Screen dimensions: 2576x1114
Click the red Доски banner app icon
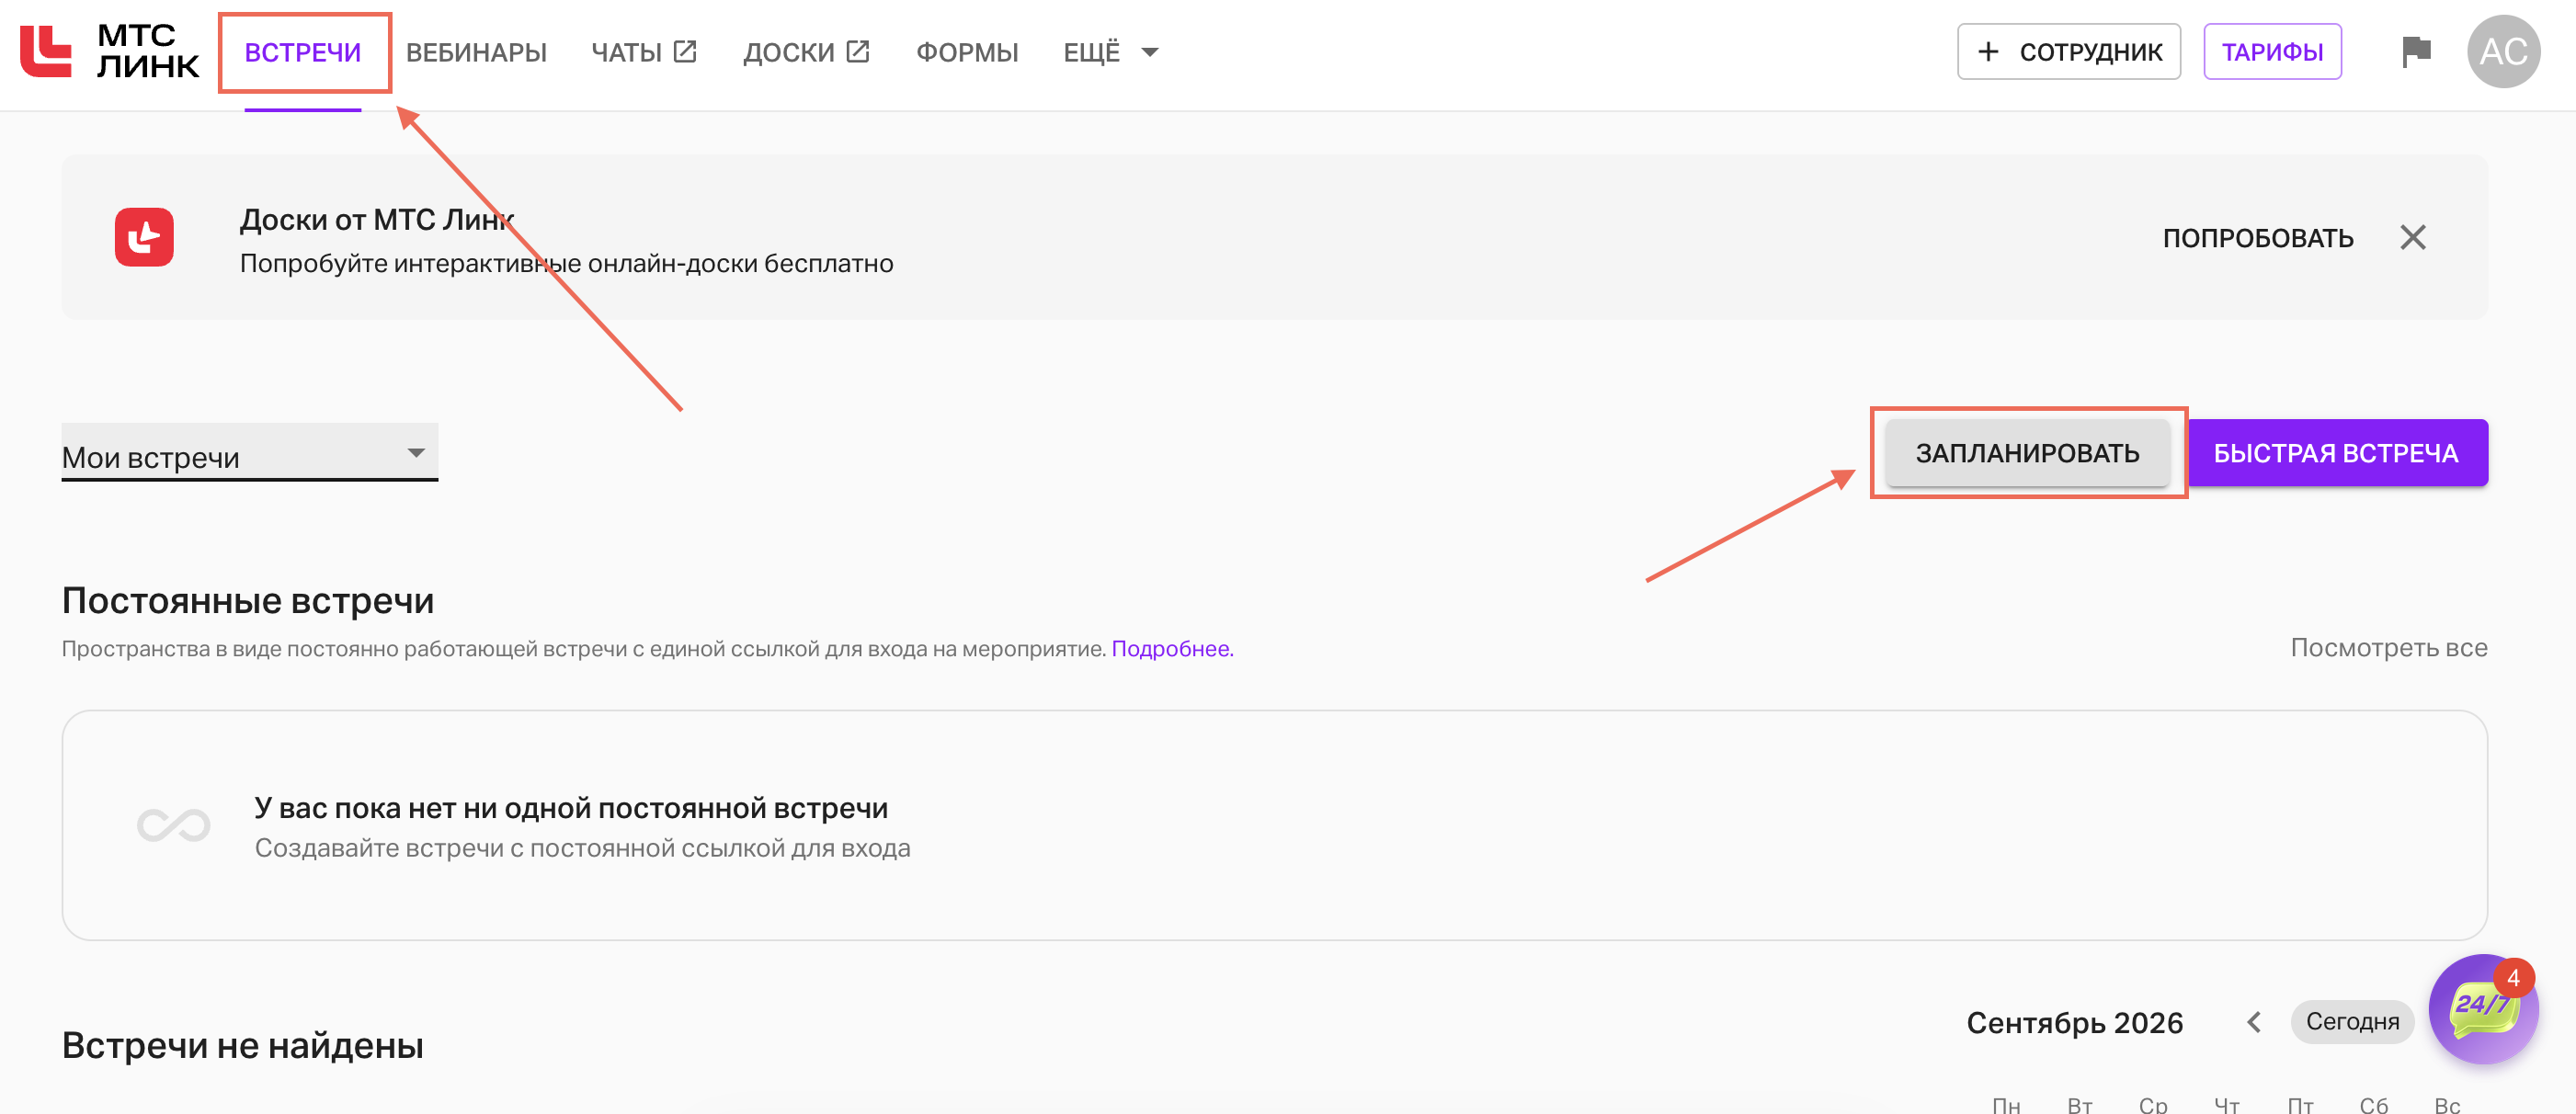(144, 237)
